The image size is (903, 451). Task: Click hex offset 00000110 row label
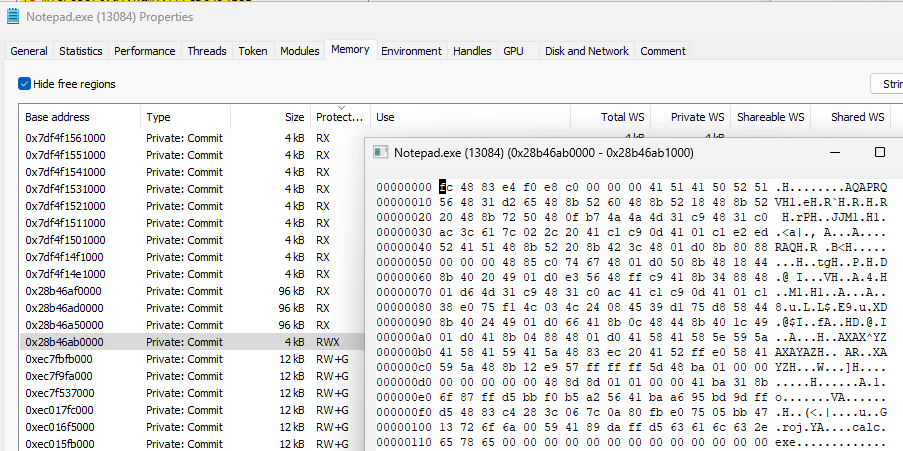pos(404,442)
